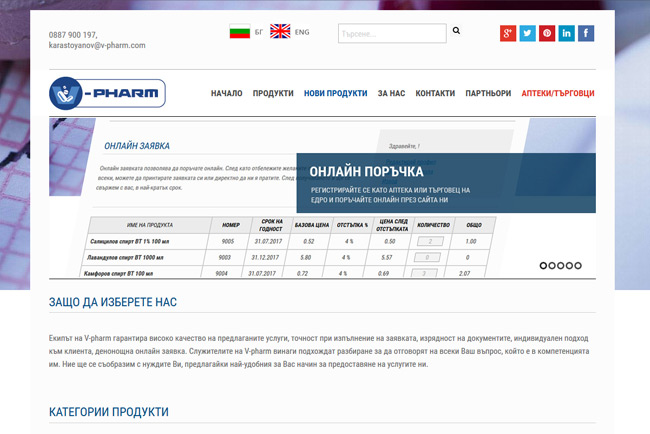
Task: Open the LinkedIn social icon
Action: [566, 33]
